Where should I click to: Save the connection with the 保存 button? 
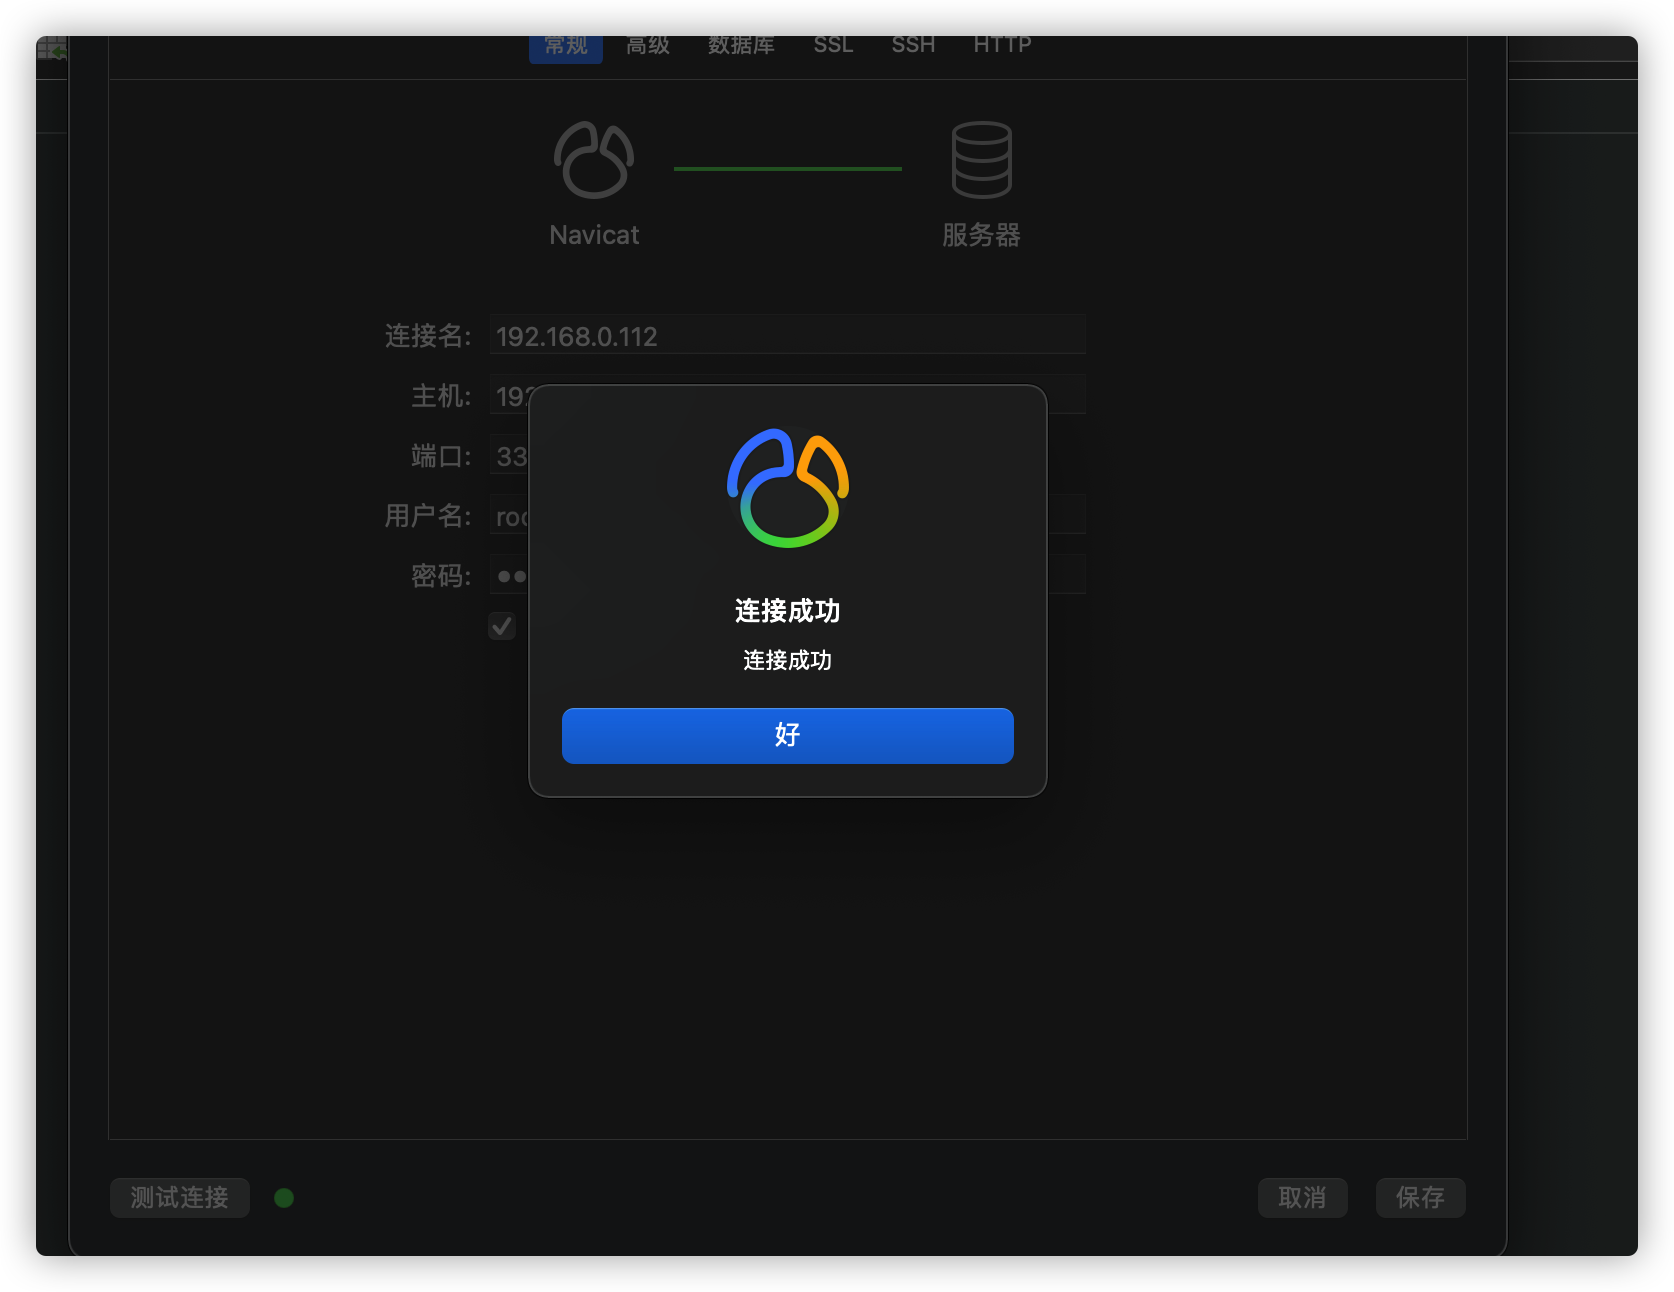pos(1420,1197)
